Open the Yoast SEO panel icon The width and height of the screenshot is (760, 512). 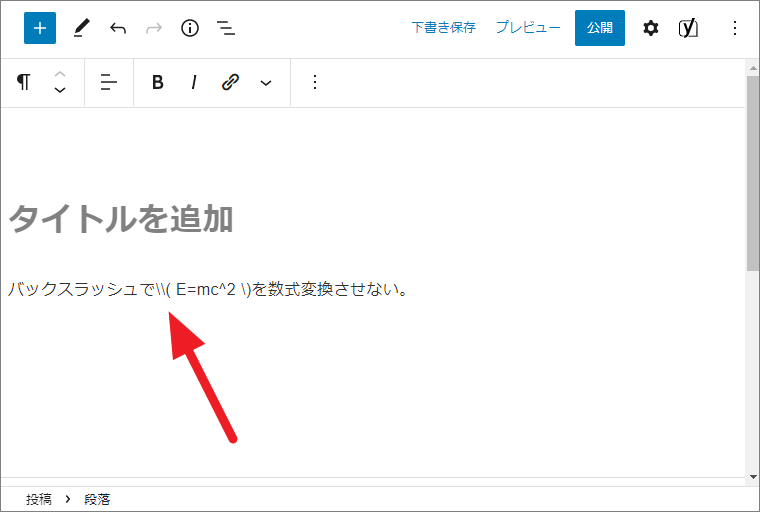click(x=688, y=28)
